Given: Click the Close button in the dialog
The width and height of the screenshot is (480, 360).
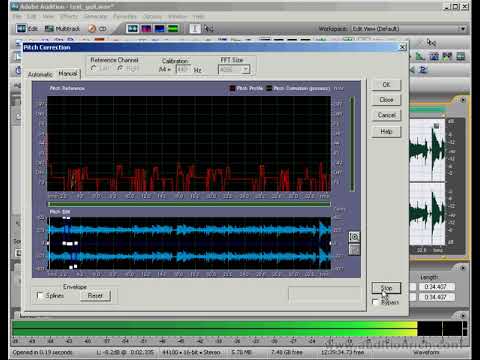Looking at the screenshot, I should click(x=386, y=100).
